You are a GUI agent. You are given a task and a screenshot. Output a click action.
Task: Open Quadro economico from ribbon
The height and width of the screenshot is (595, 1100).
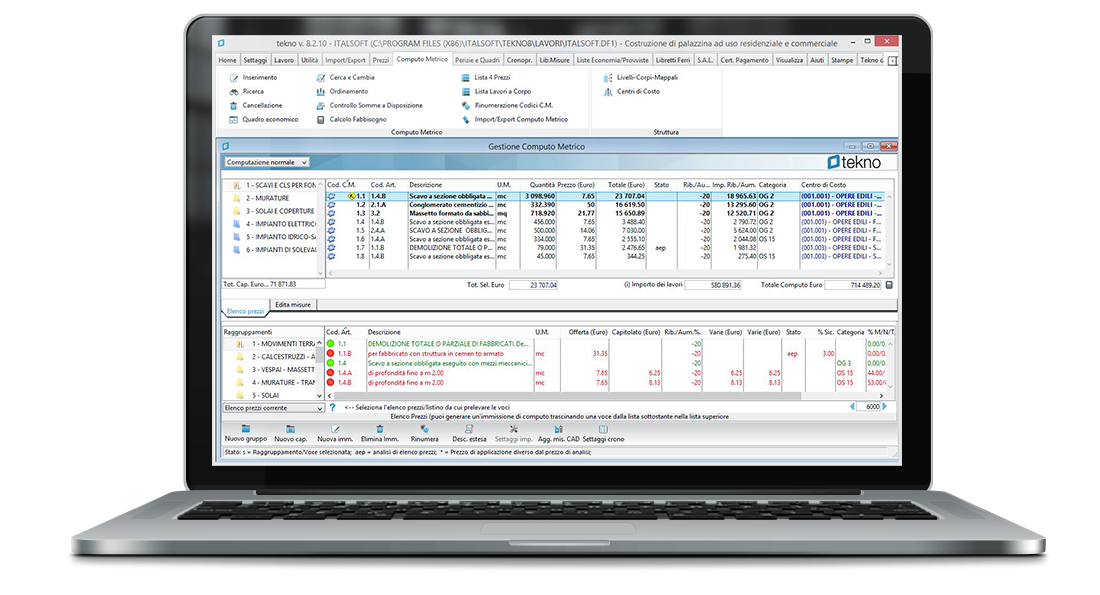(x=263, y=120)
